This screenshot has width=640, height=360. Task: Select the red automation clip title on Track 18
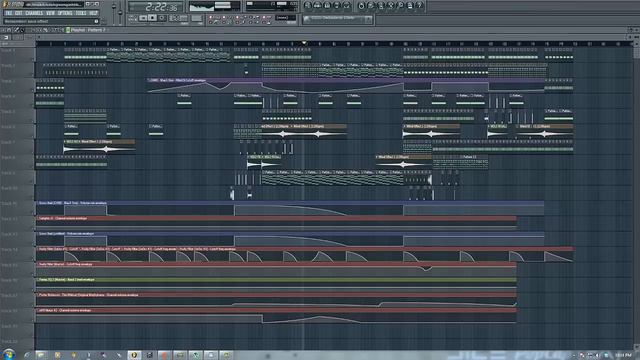pos(64,310)
